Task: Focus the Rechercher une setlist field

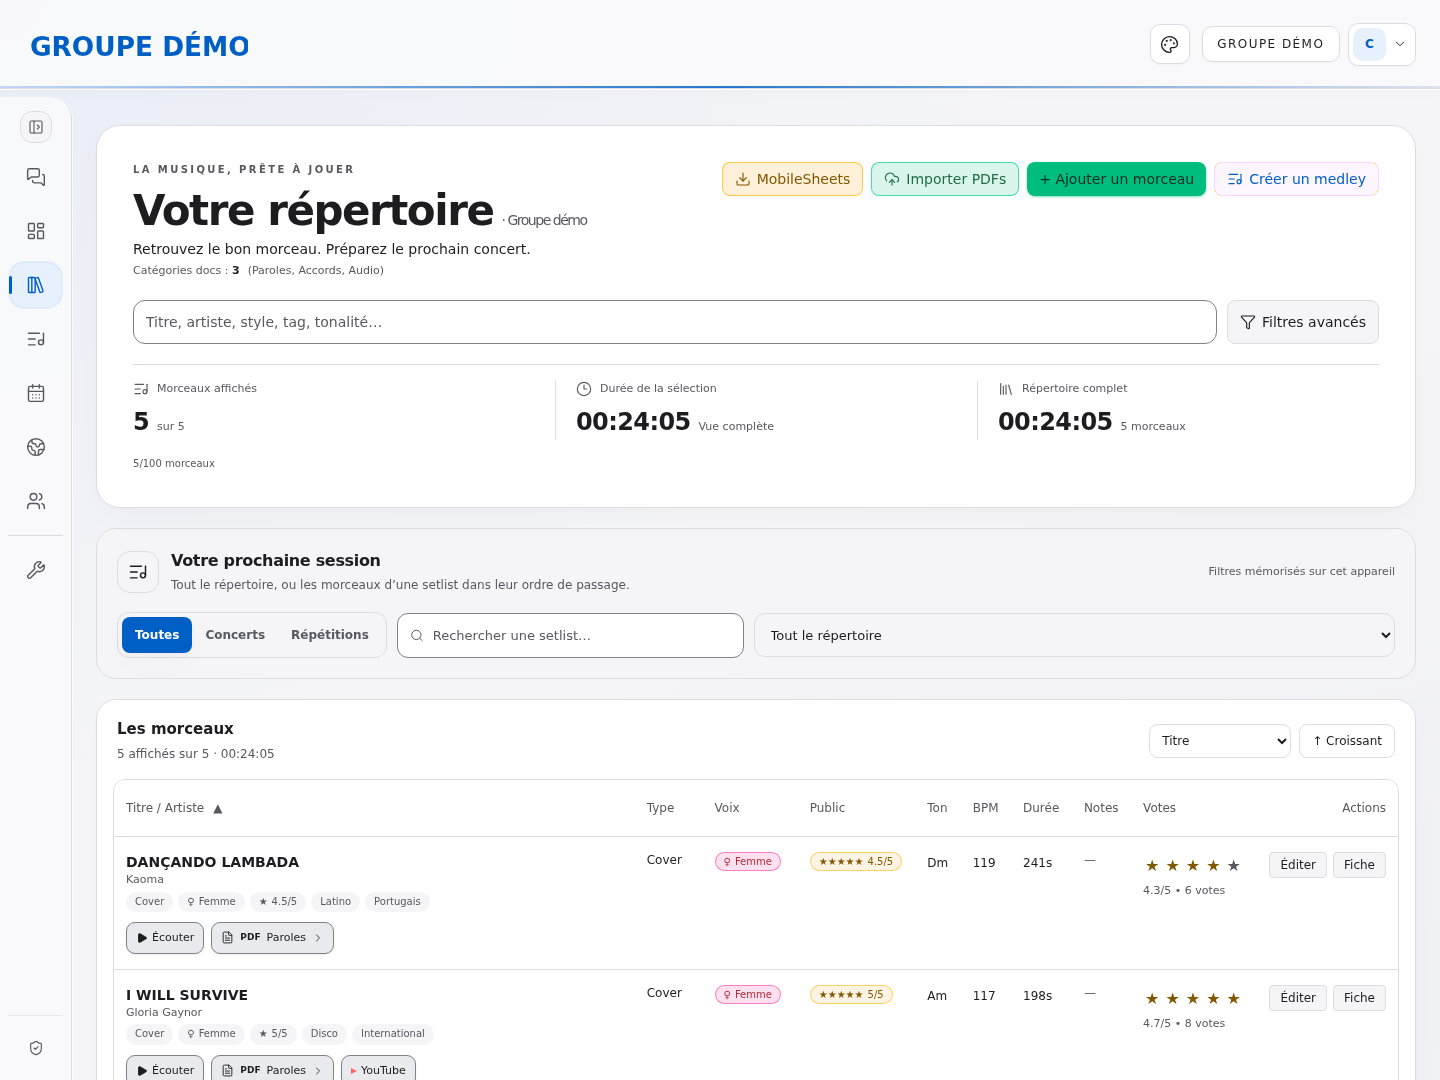Action: pyautogui.click(x=570, y=635)
